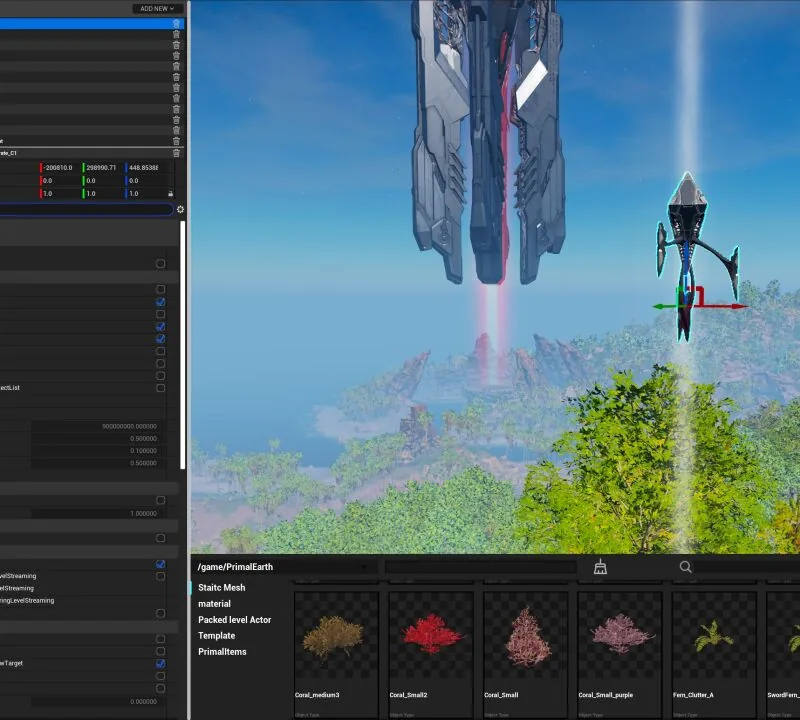Click the blue-marked 1.0 scale field

[x=145, y=193]
